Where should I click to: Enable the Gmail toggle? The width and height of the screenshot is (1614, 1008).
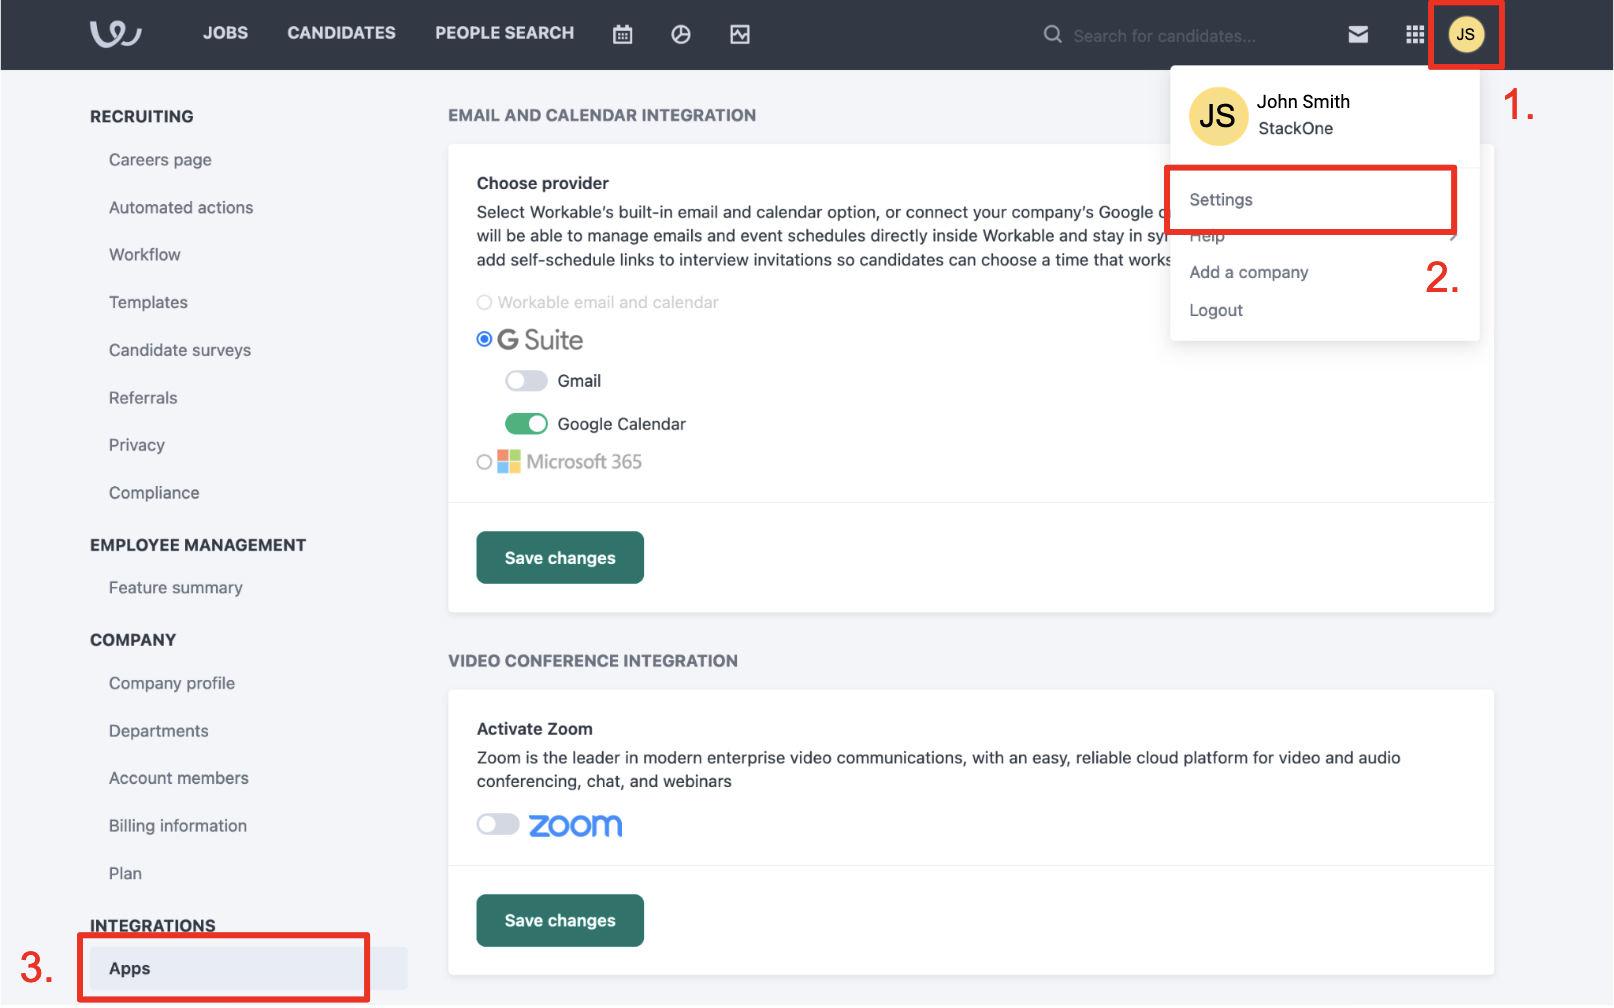pos(526,381)
